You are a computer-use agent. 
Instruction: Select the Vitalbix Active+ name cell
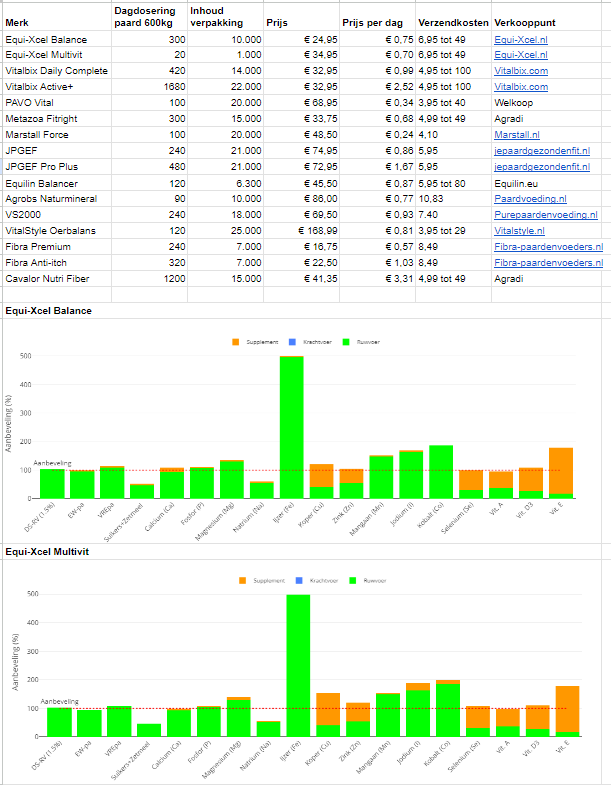(x=57, y=87)
